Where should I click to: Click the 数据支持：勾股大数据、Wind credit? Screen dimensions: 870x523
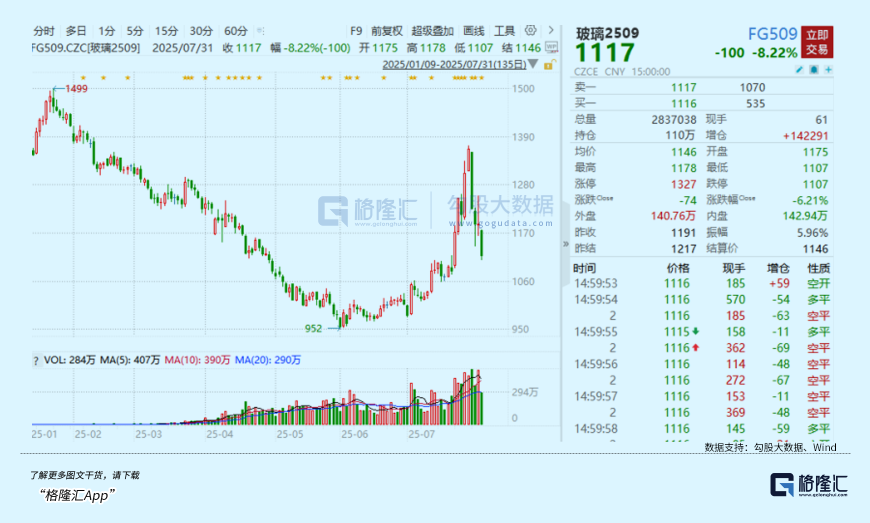click(770, 447)
